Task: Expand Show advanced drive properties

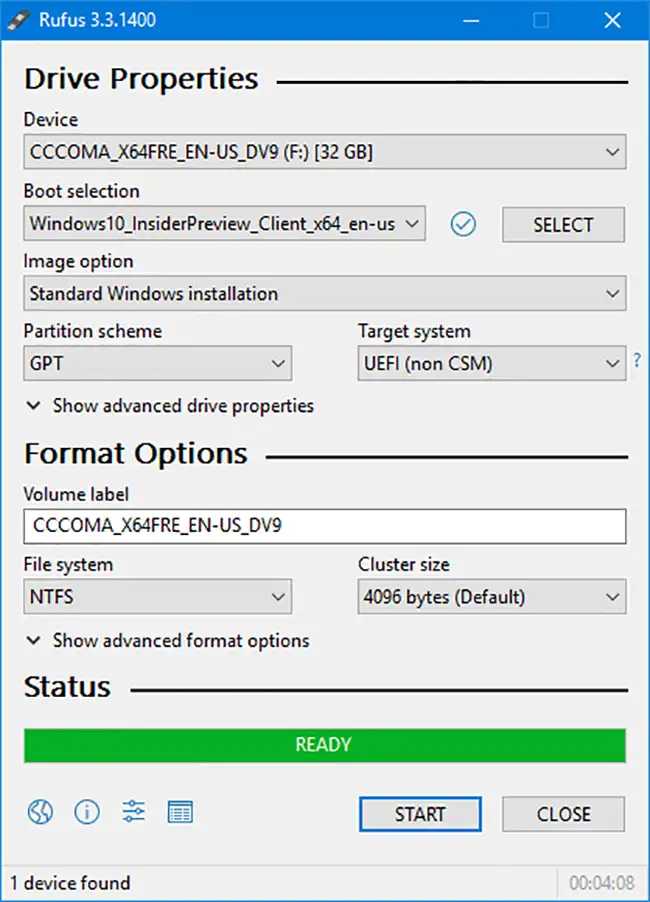Action: [170, 406]
